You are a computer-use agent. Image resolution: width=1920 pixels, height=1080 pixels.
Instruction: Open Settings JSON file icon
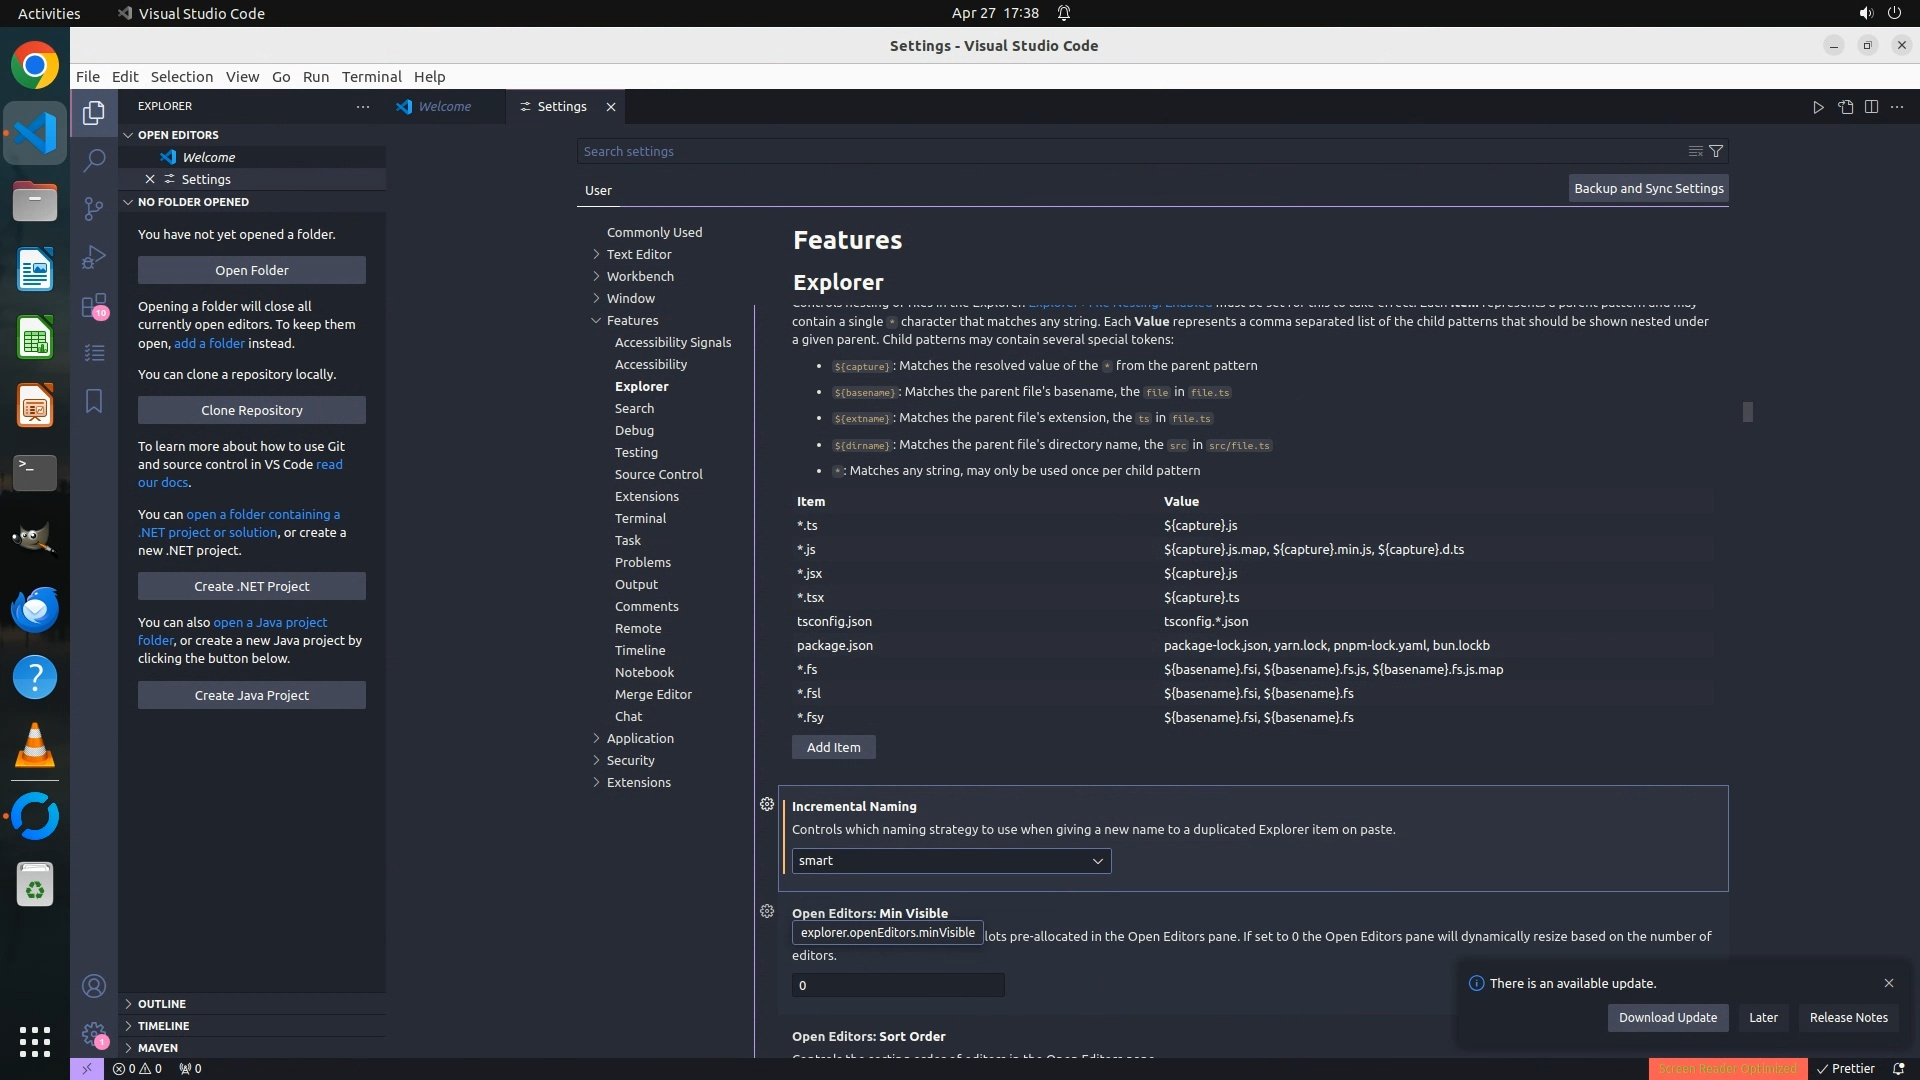(1845, 107)
